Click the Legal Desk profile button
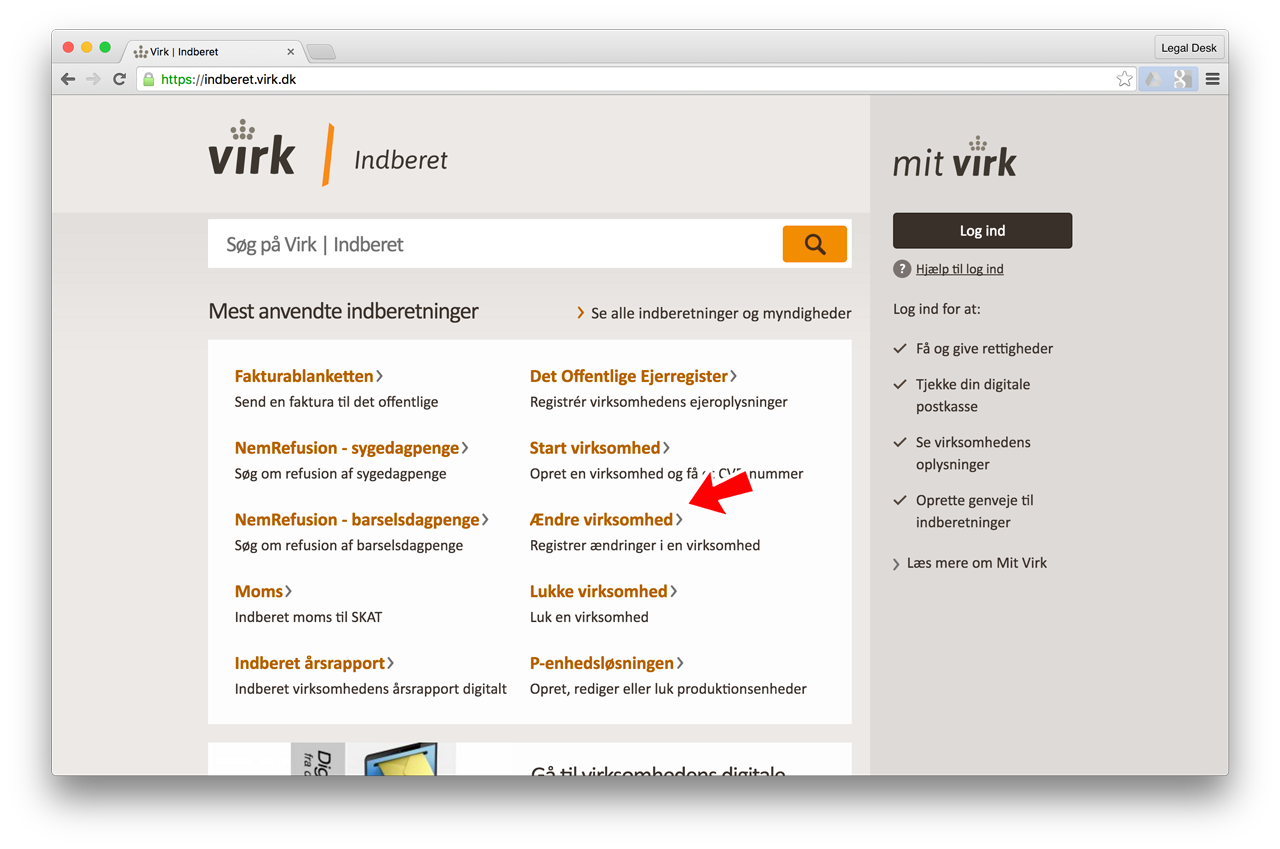The width and height of the screenshot is (1280, 849). (1189, 48)
